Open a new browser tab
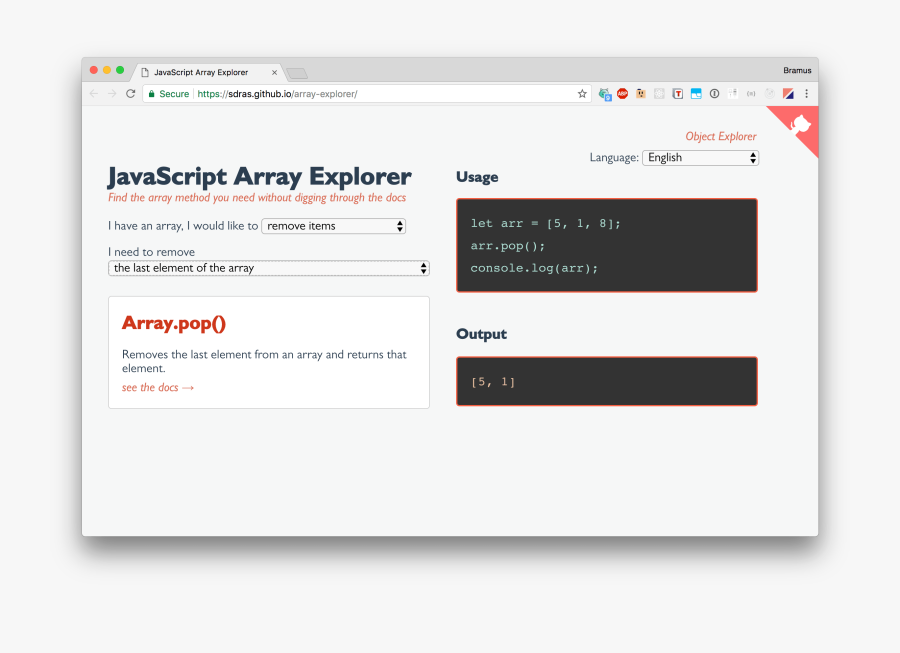 click(297, 73)
